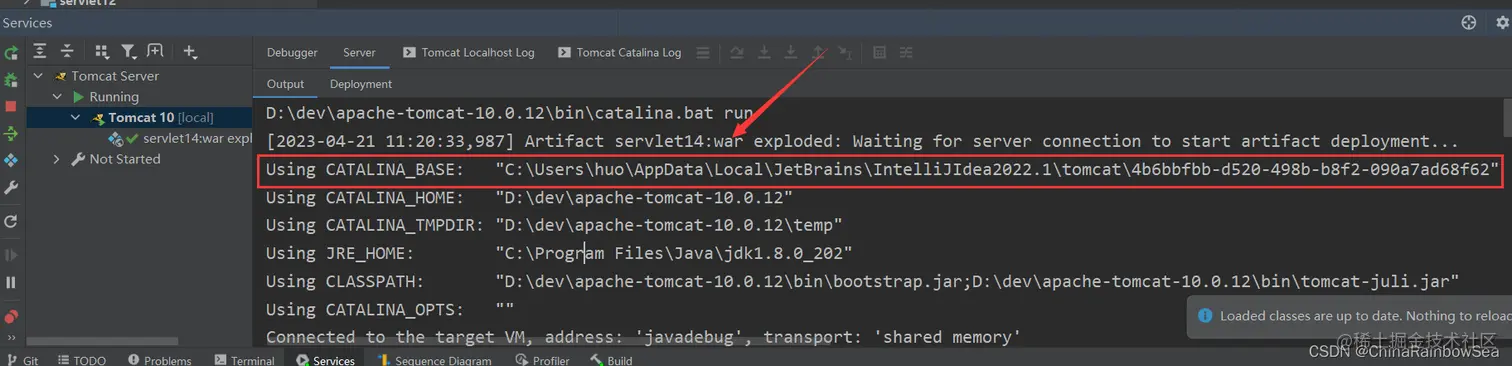Click the 'Loaded classes are up to date' notification
Viewport: 1512px width, 366px height.
coord(1350,316)
